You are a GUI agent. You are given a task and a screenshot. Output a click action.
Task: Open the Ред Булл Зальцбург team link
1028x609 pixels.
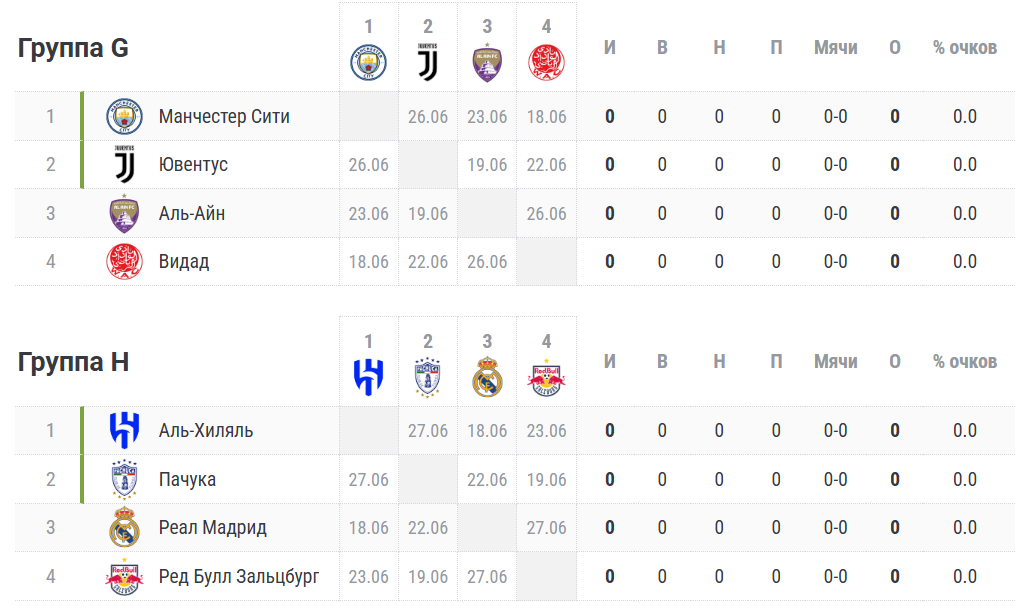239,576
